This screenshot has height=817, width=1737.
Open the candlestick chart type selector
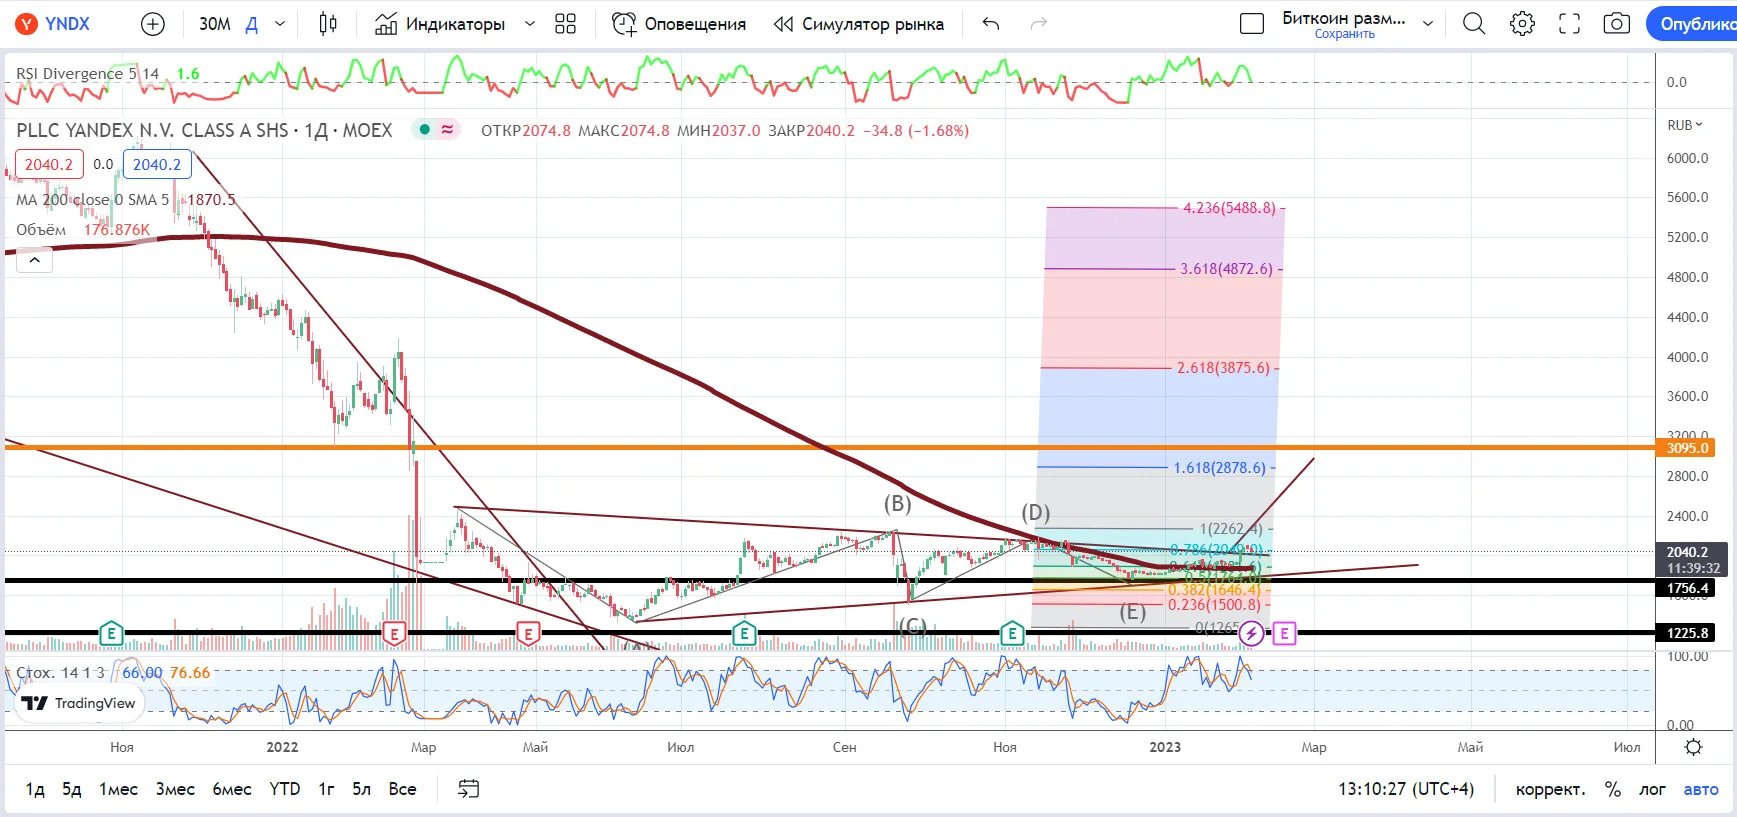point(328,24)
